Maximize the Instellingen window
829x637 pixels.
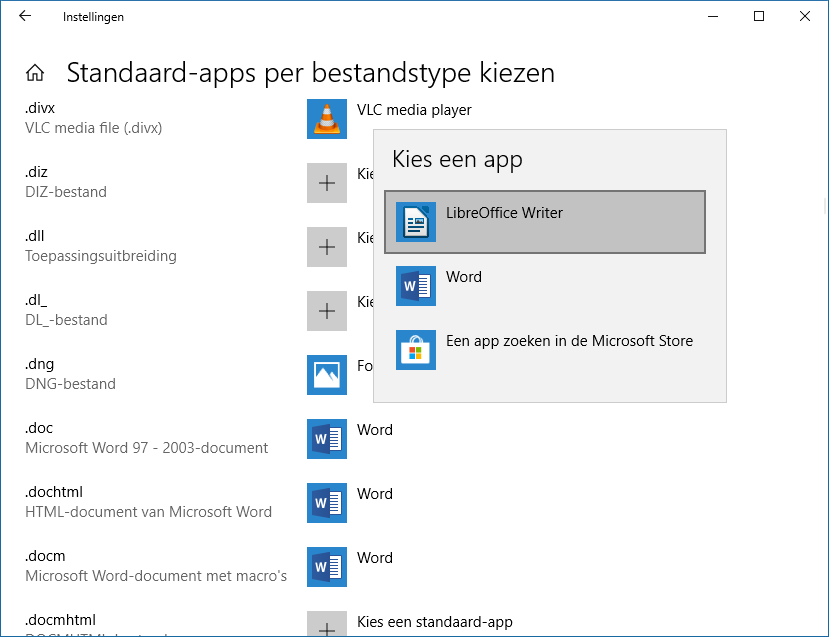(759, 16)
